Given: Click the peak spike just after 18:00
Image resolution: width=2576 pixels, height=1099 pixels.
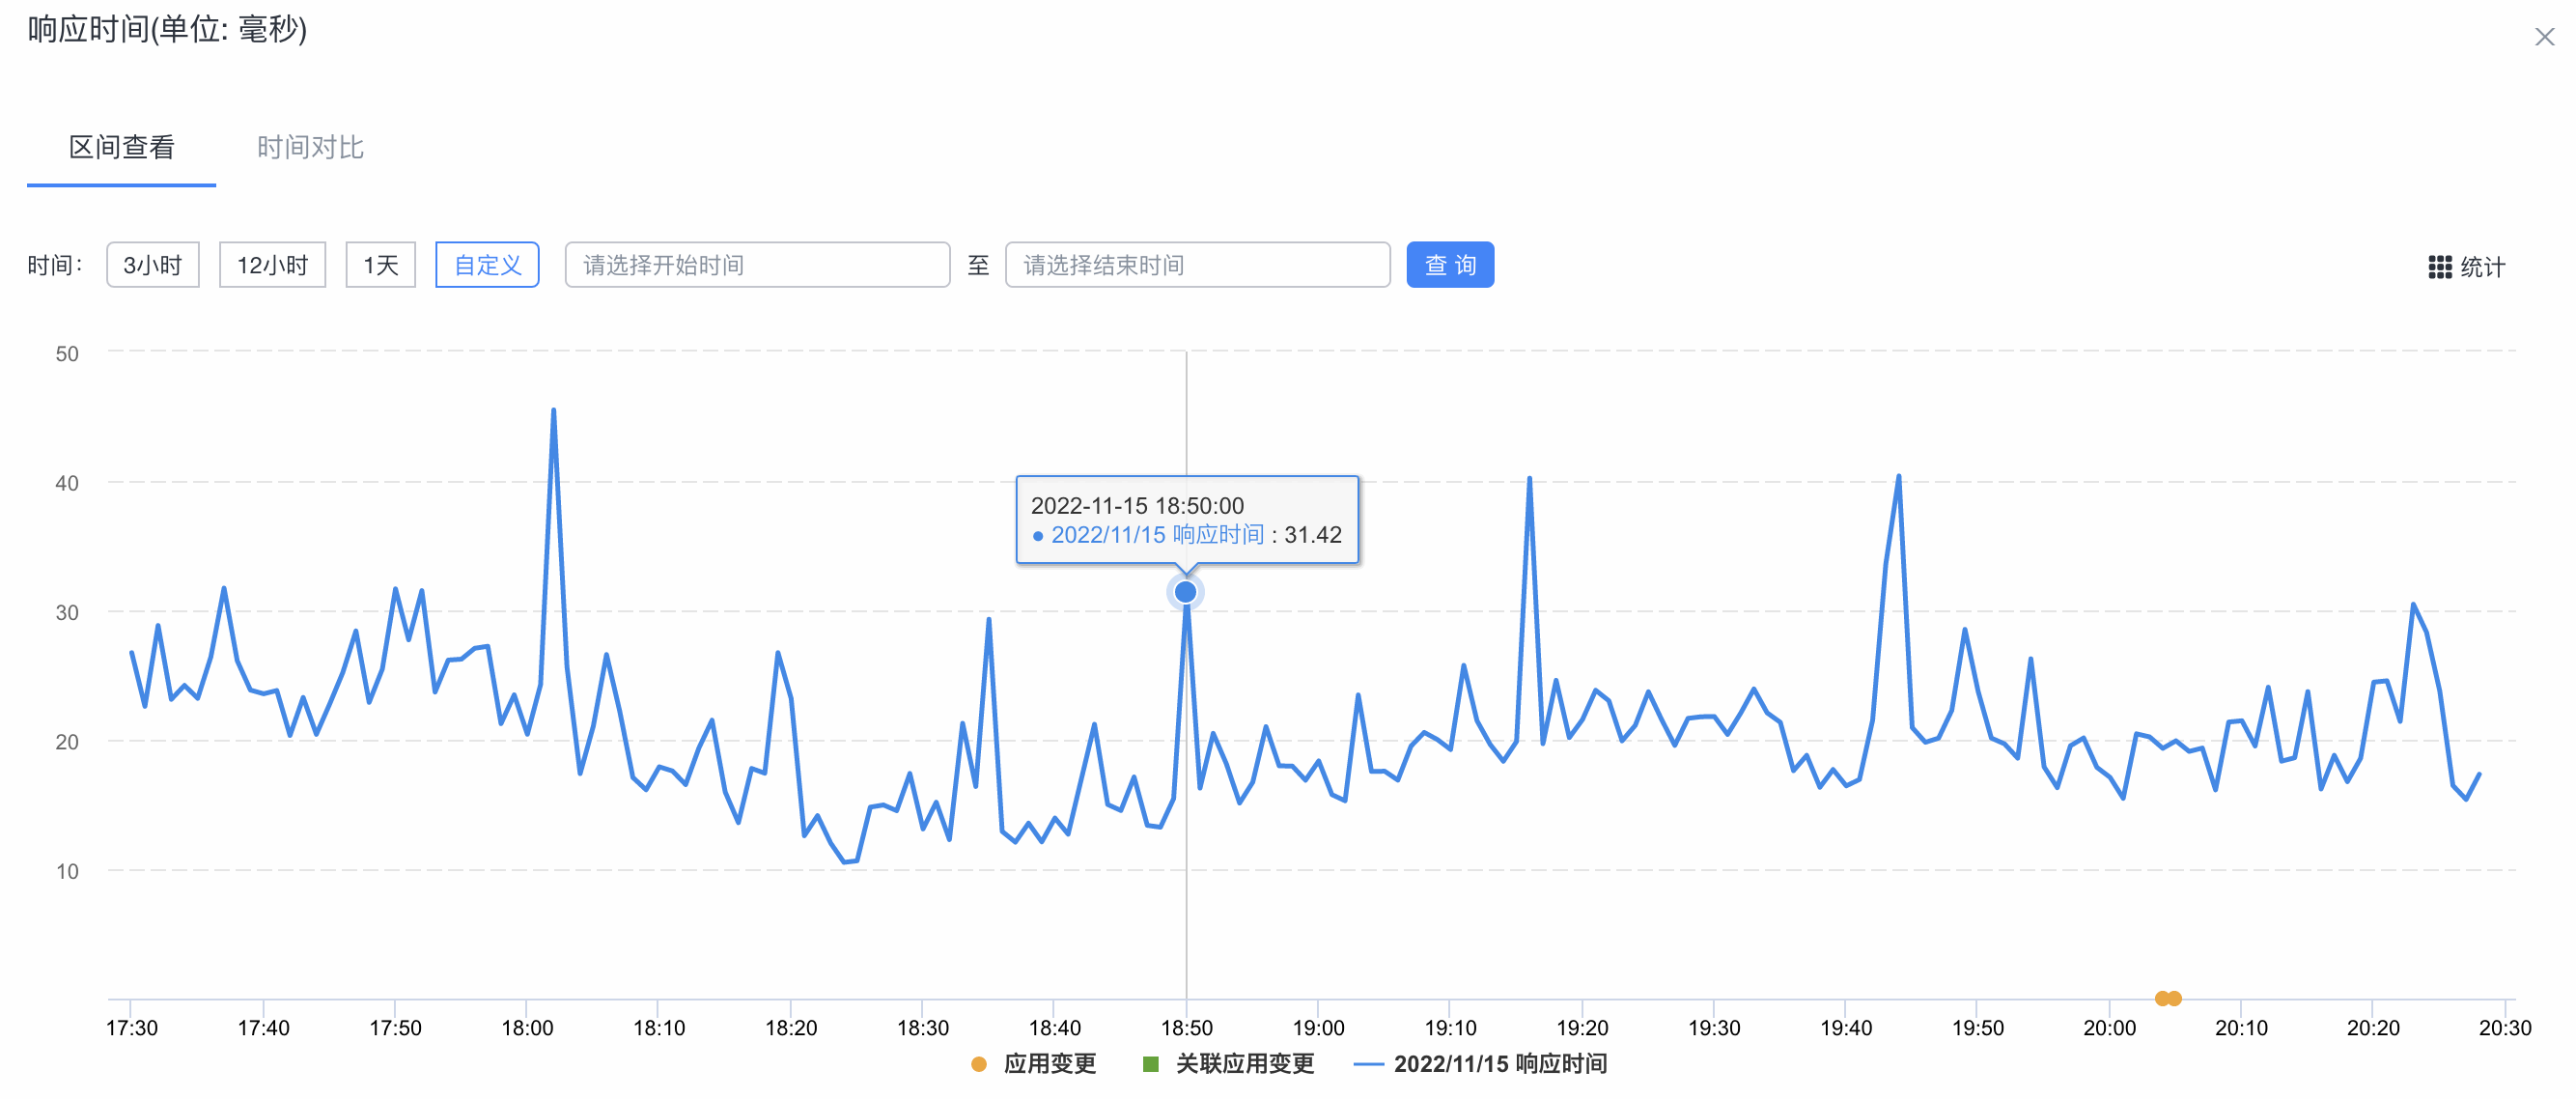Looking at the screenshot, I should pyautogui.click(x=553, y=410).
